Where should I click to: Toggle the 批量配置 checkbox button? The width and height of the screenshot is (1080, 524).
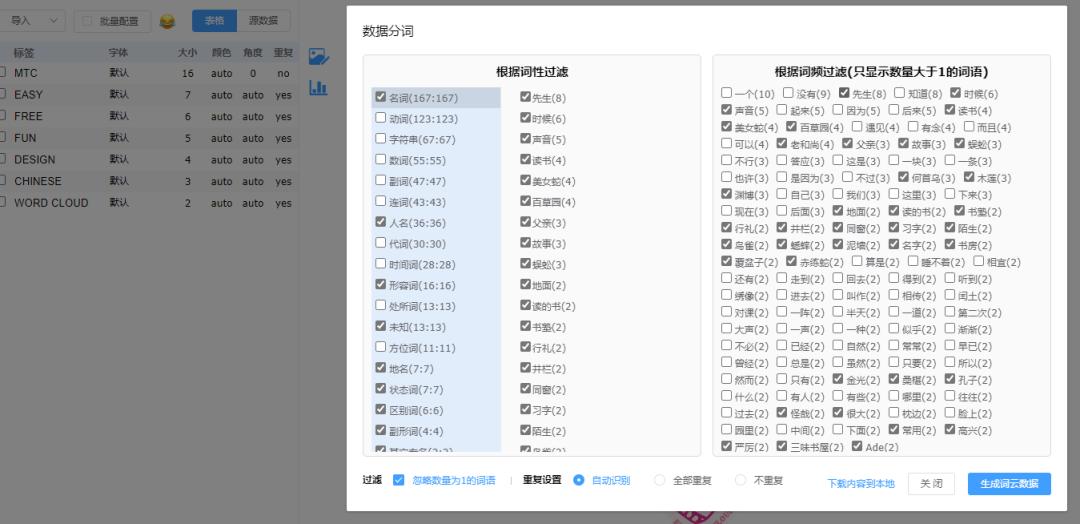coord(112,21)
